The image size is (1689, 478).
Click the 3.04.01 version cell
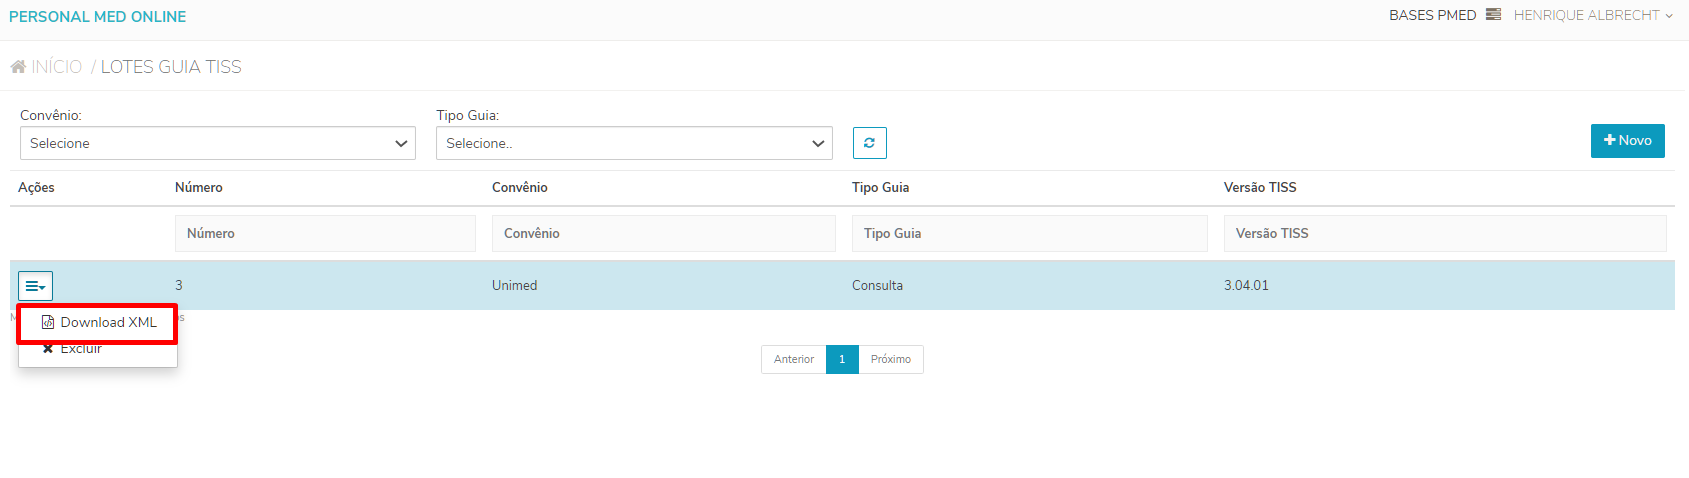pos(1246,285)
